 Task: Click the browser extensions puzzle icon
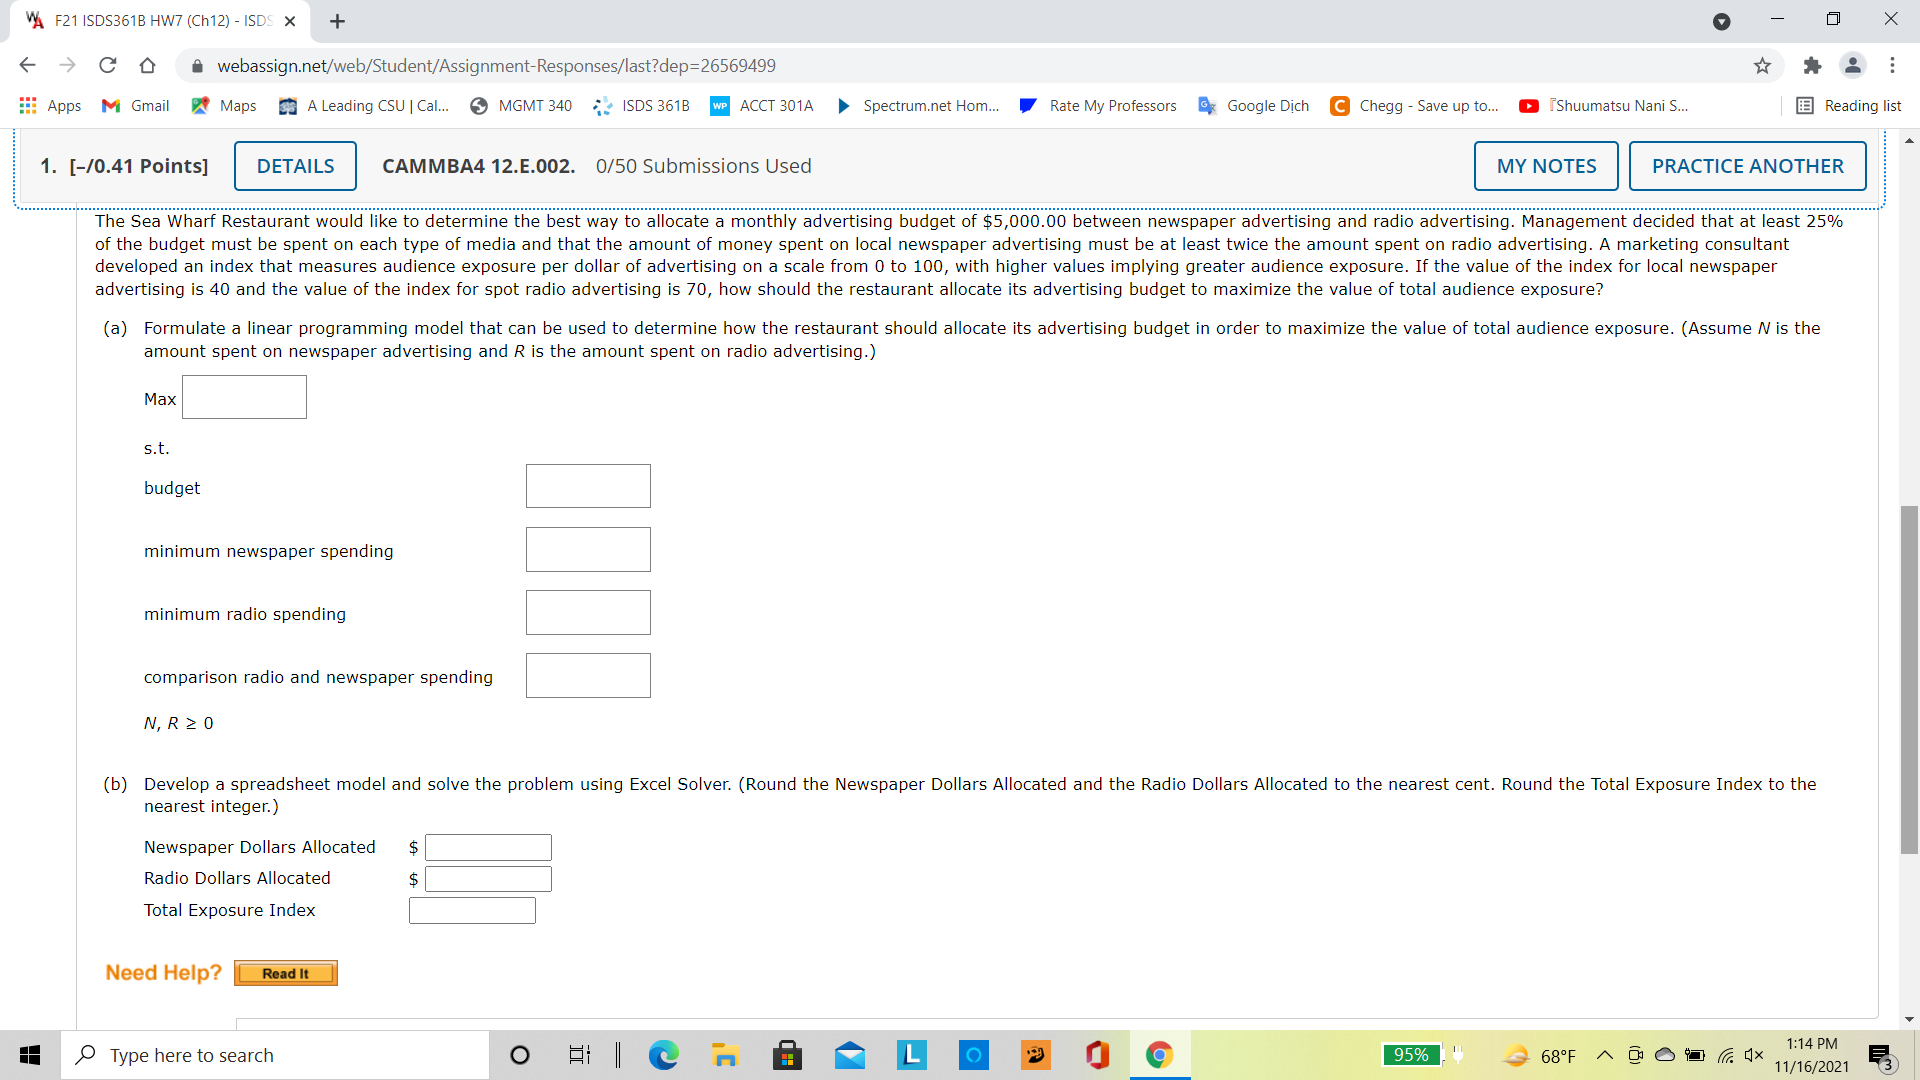click(x=1813, y=65)
